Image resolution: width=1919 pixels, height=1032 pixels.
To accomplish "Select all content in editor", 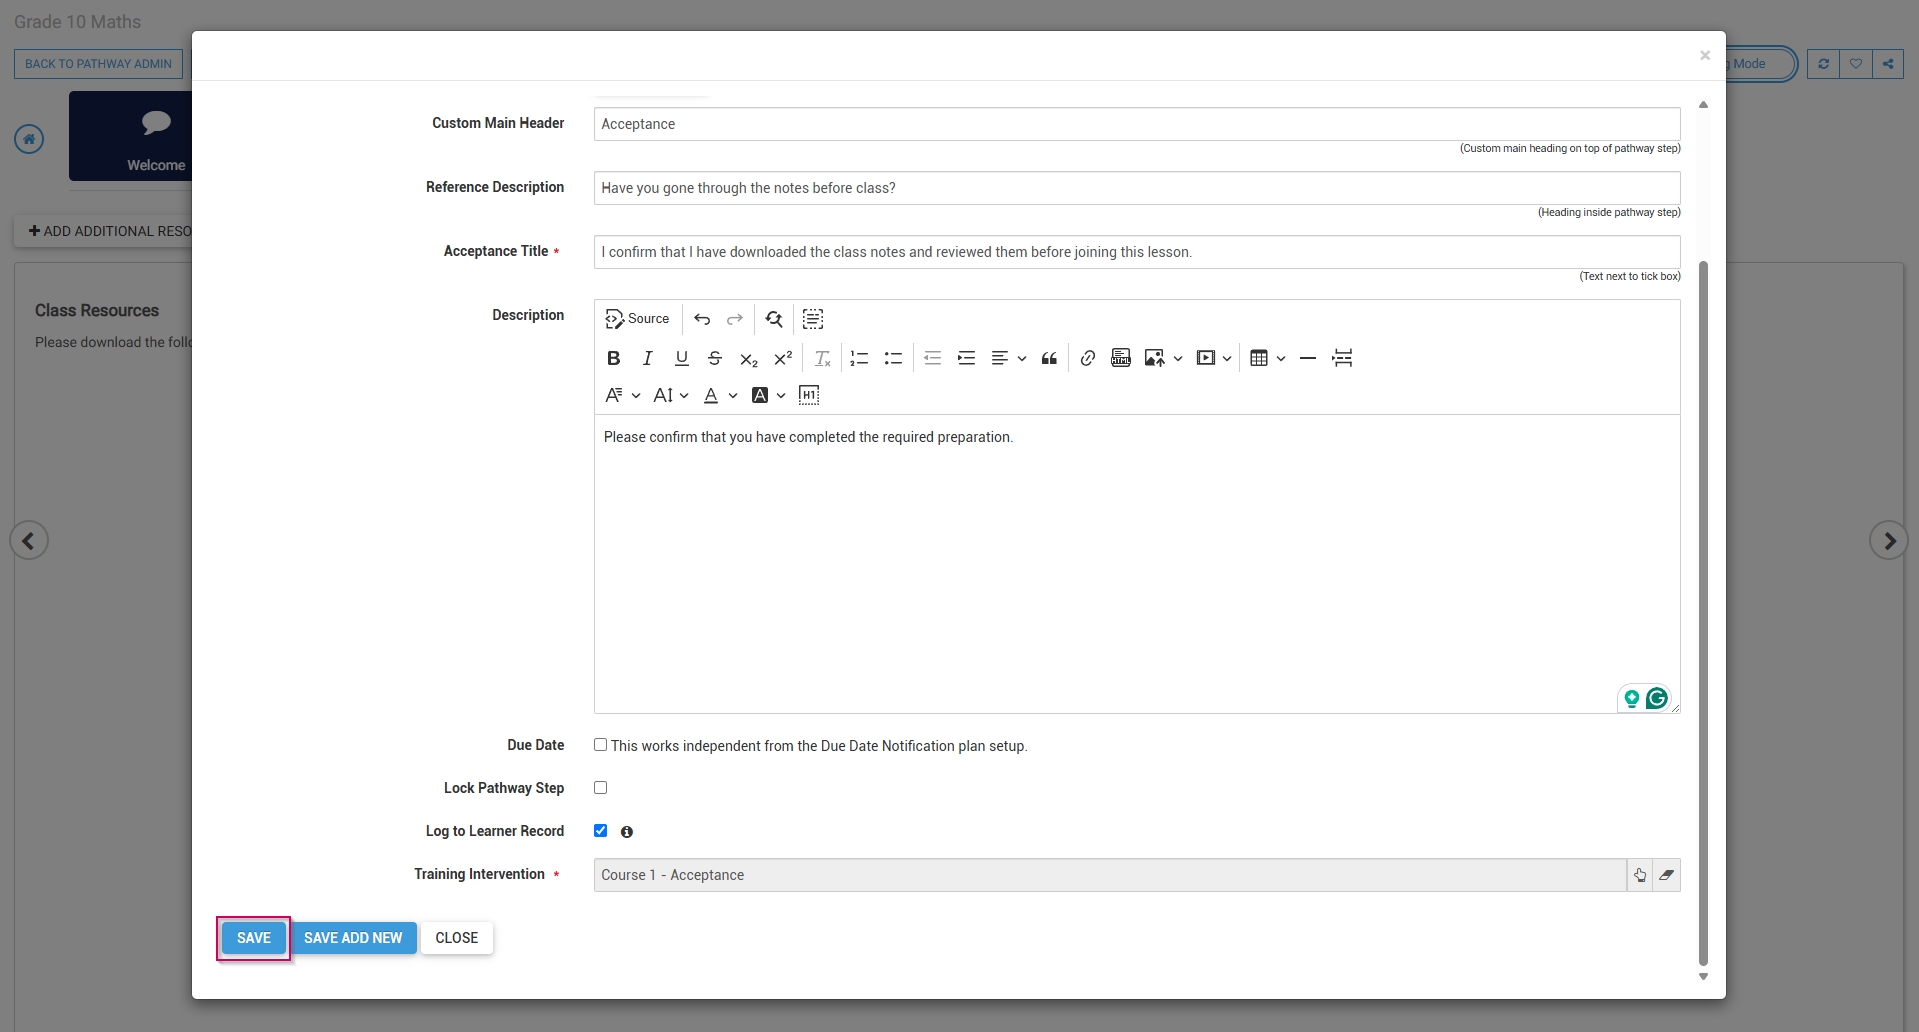I will (x=813, y=319).
